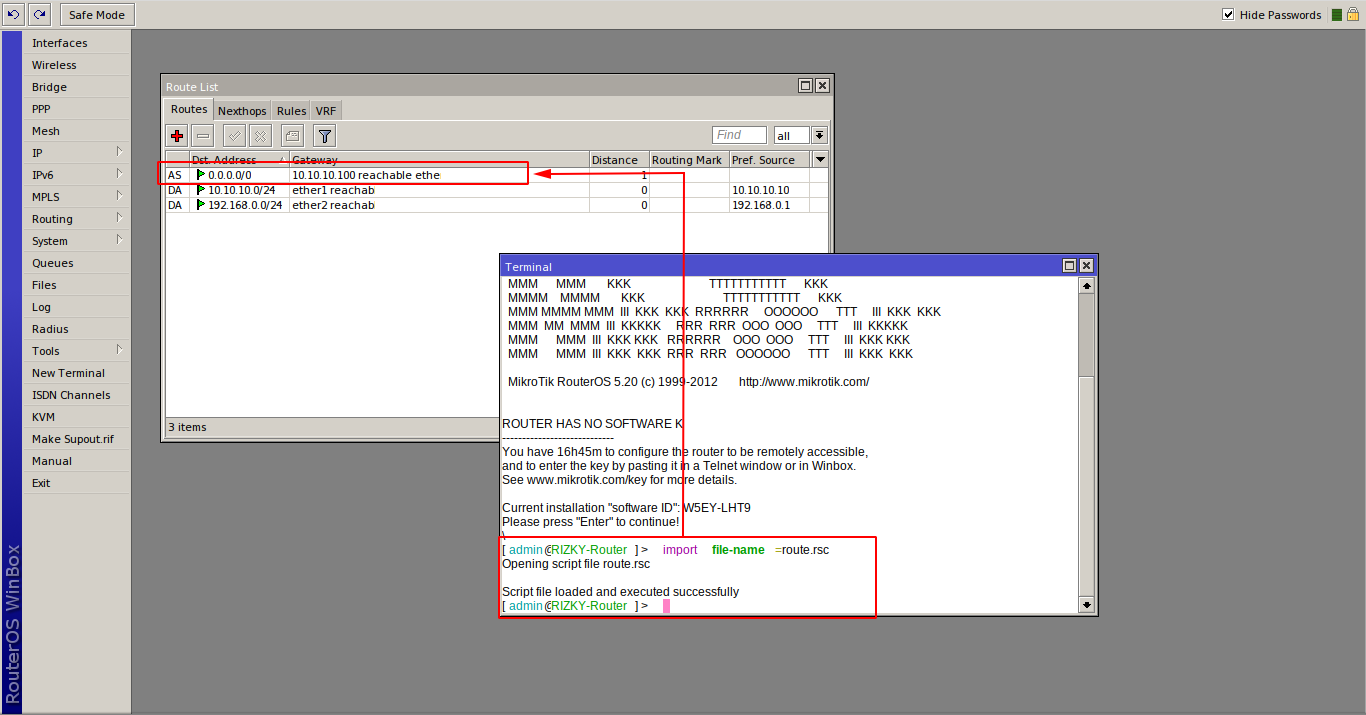This screenshot has width=1366, height=715.
Task: Click the Filter funnel icon
Action: [x=324, y=136]
